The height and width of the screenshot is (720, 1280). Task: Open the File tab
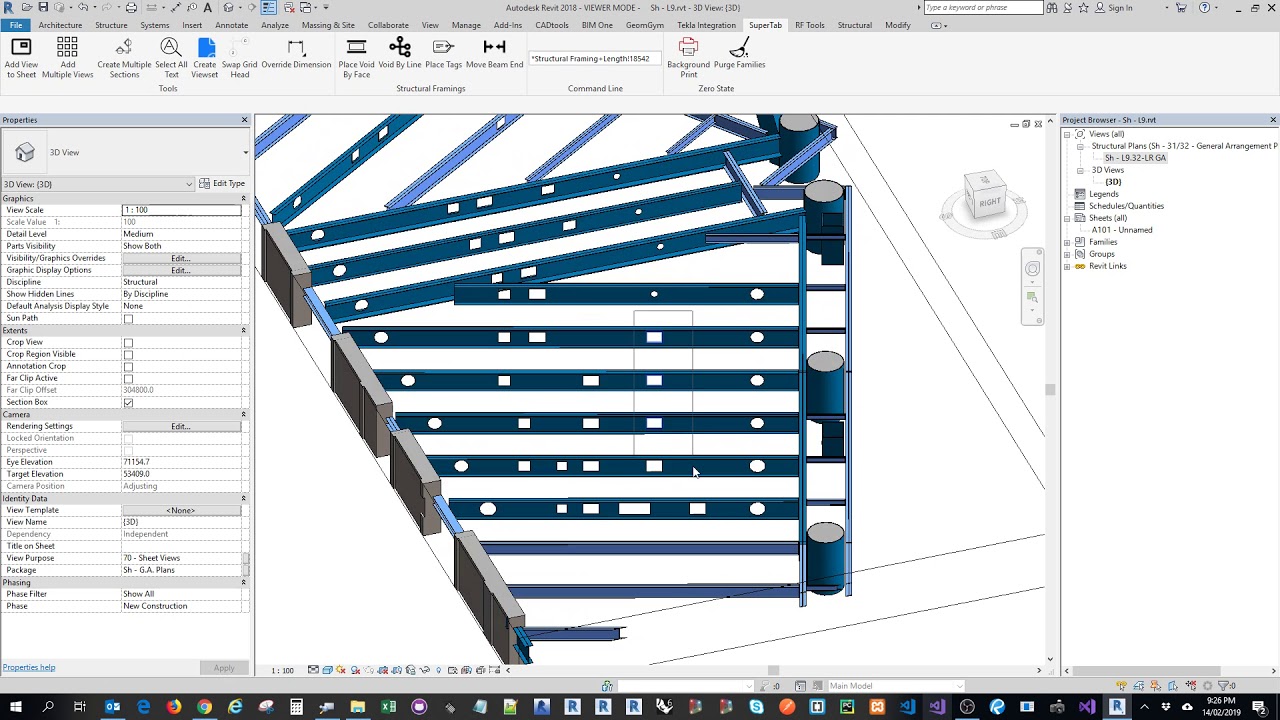pyautogui.click(x=15, y=25)
